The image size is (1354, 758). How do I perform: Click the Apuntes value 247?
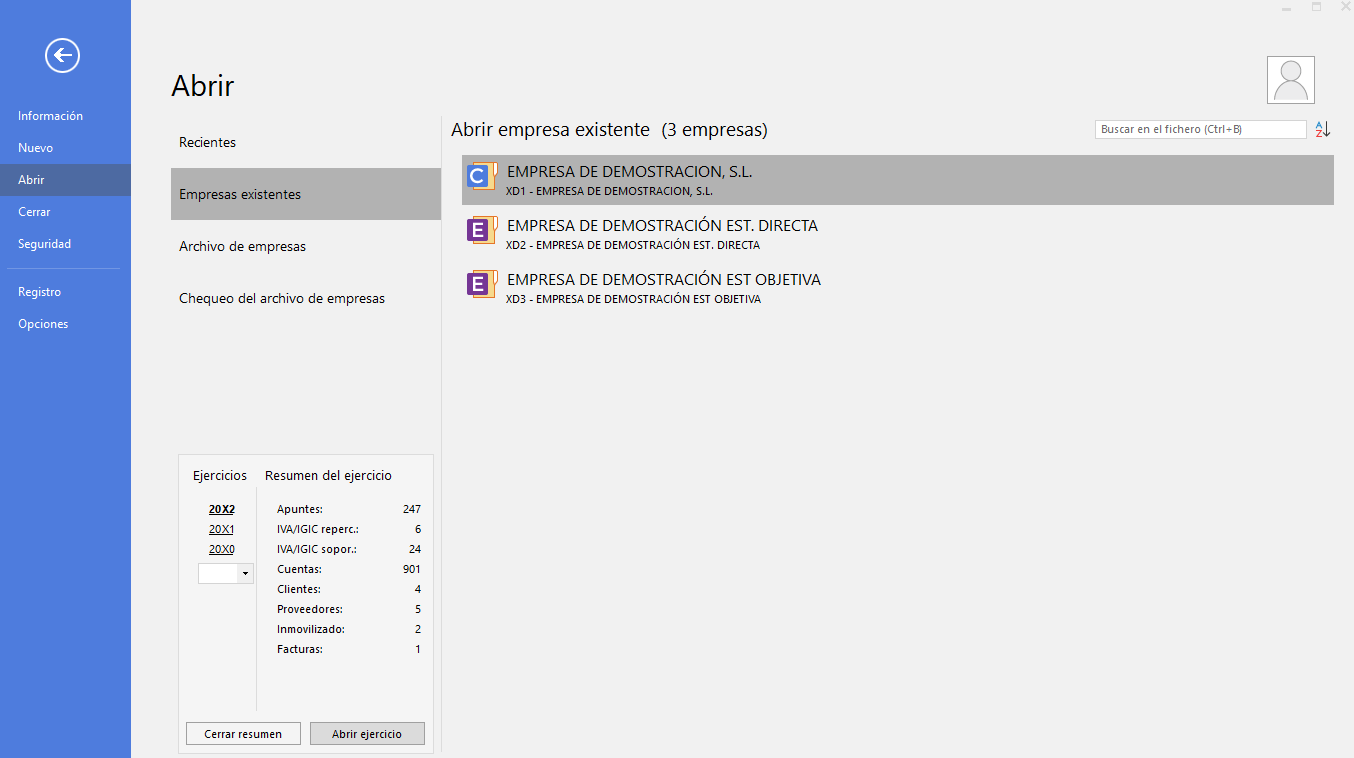tap(412, 509)
